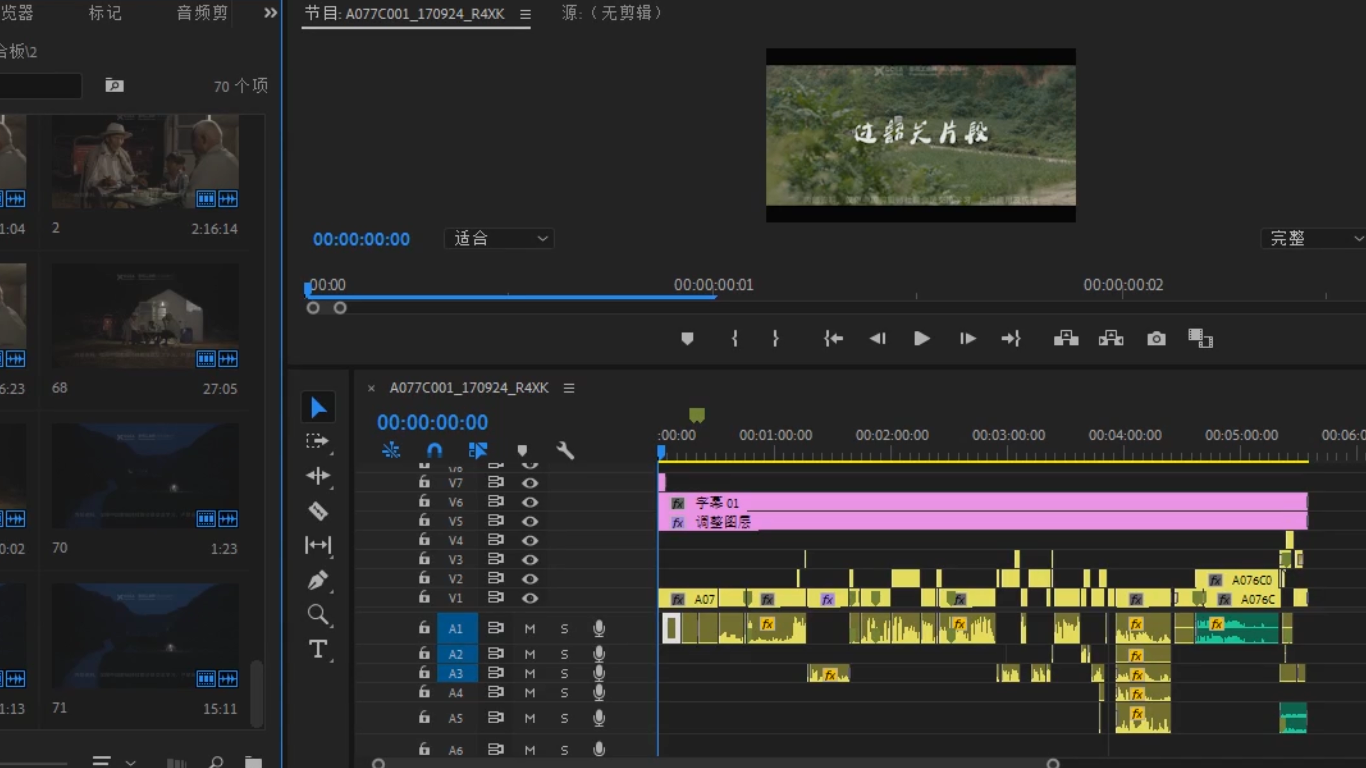The width and height of the screenshot is (1366, 768).
Task: Hide the V6 track output
Action: coord(530,502)
